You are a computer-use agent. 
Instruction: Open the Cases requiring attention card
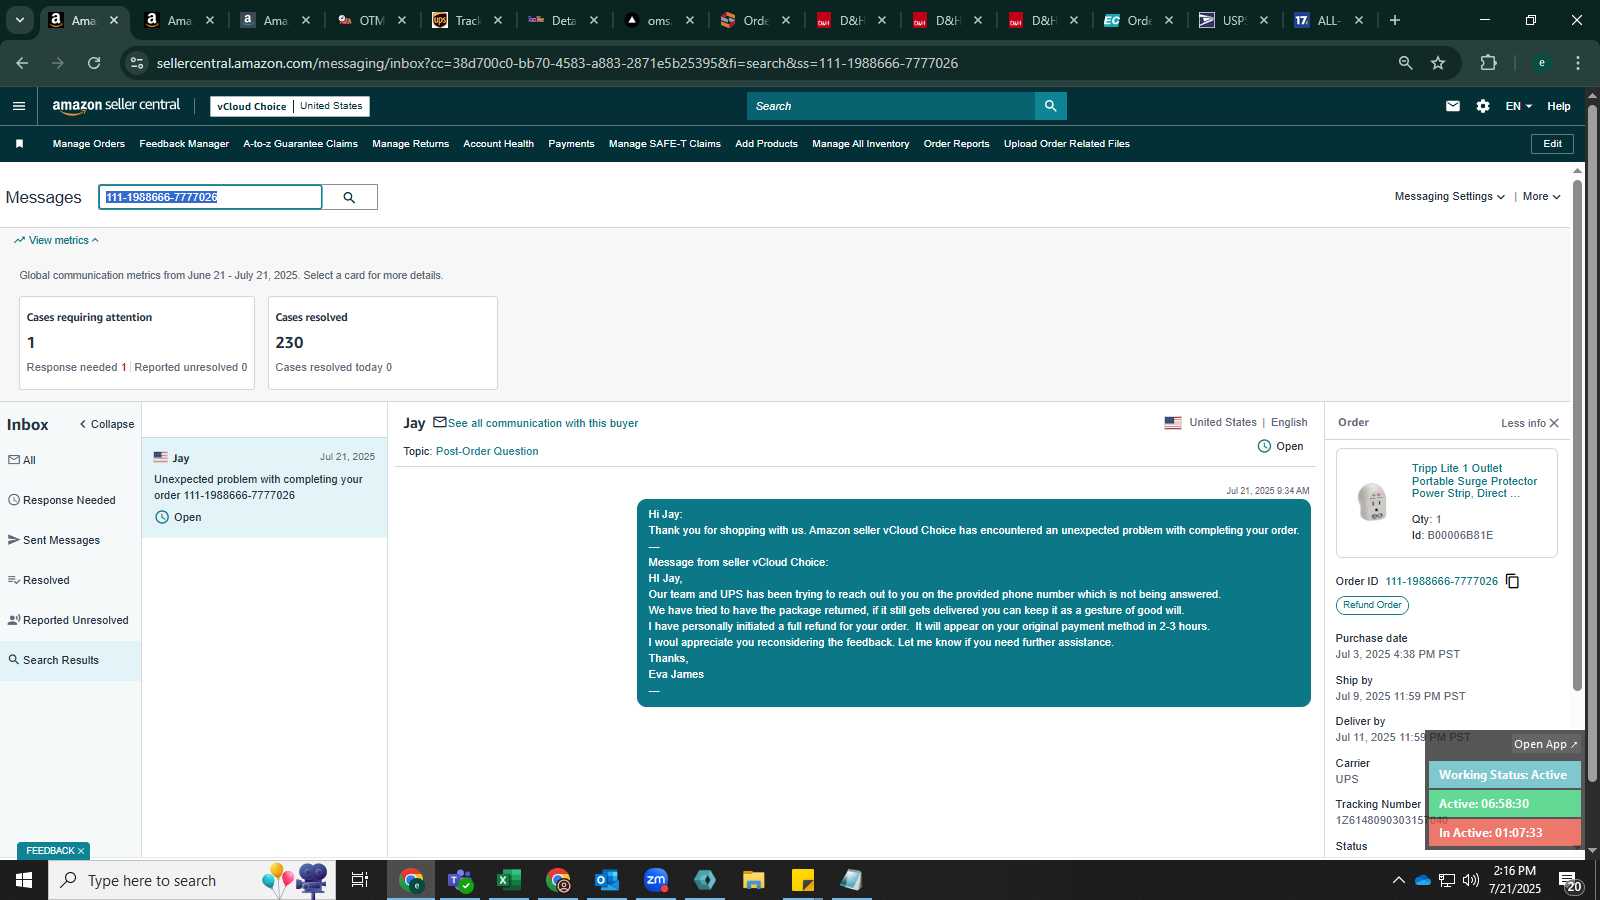pos(137,343)
